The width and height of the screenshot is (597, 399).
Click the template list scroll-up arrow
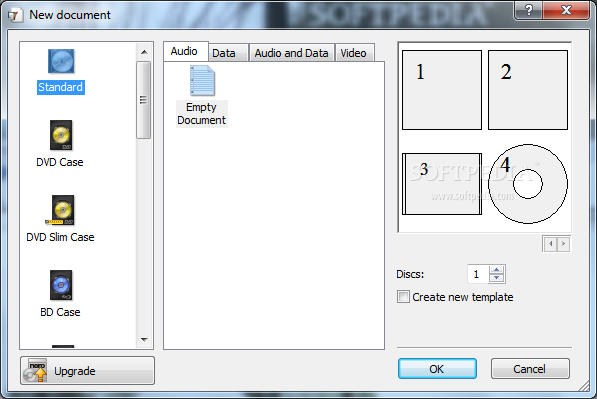point(144,52)
